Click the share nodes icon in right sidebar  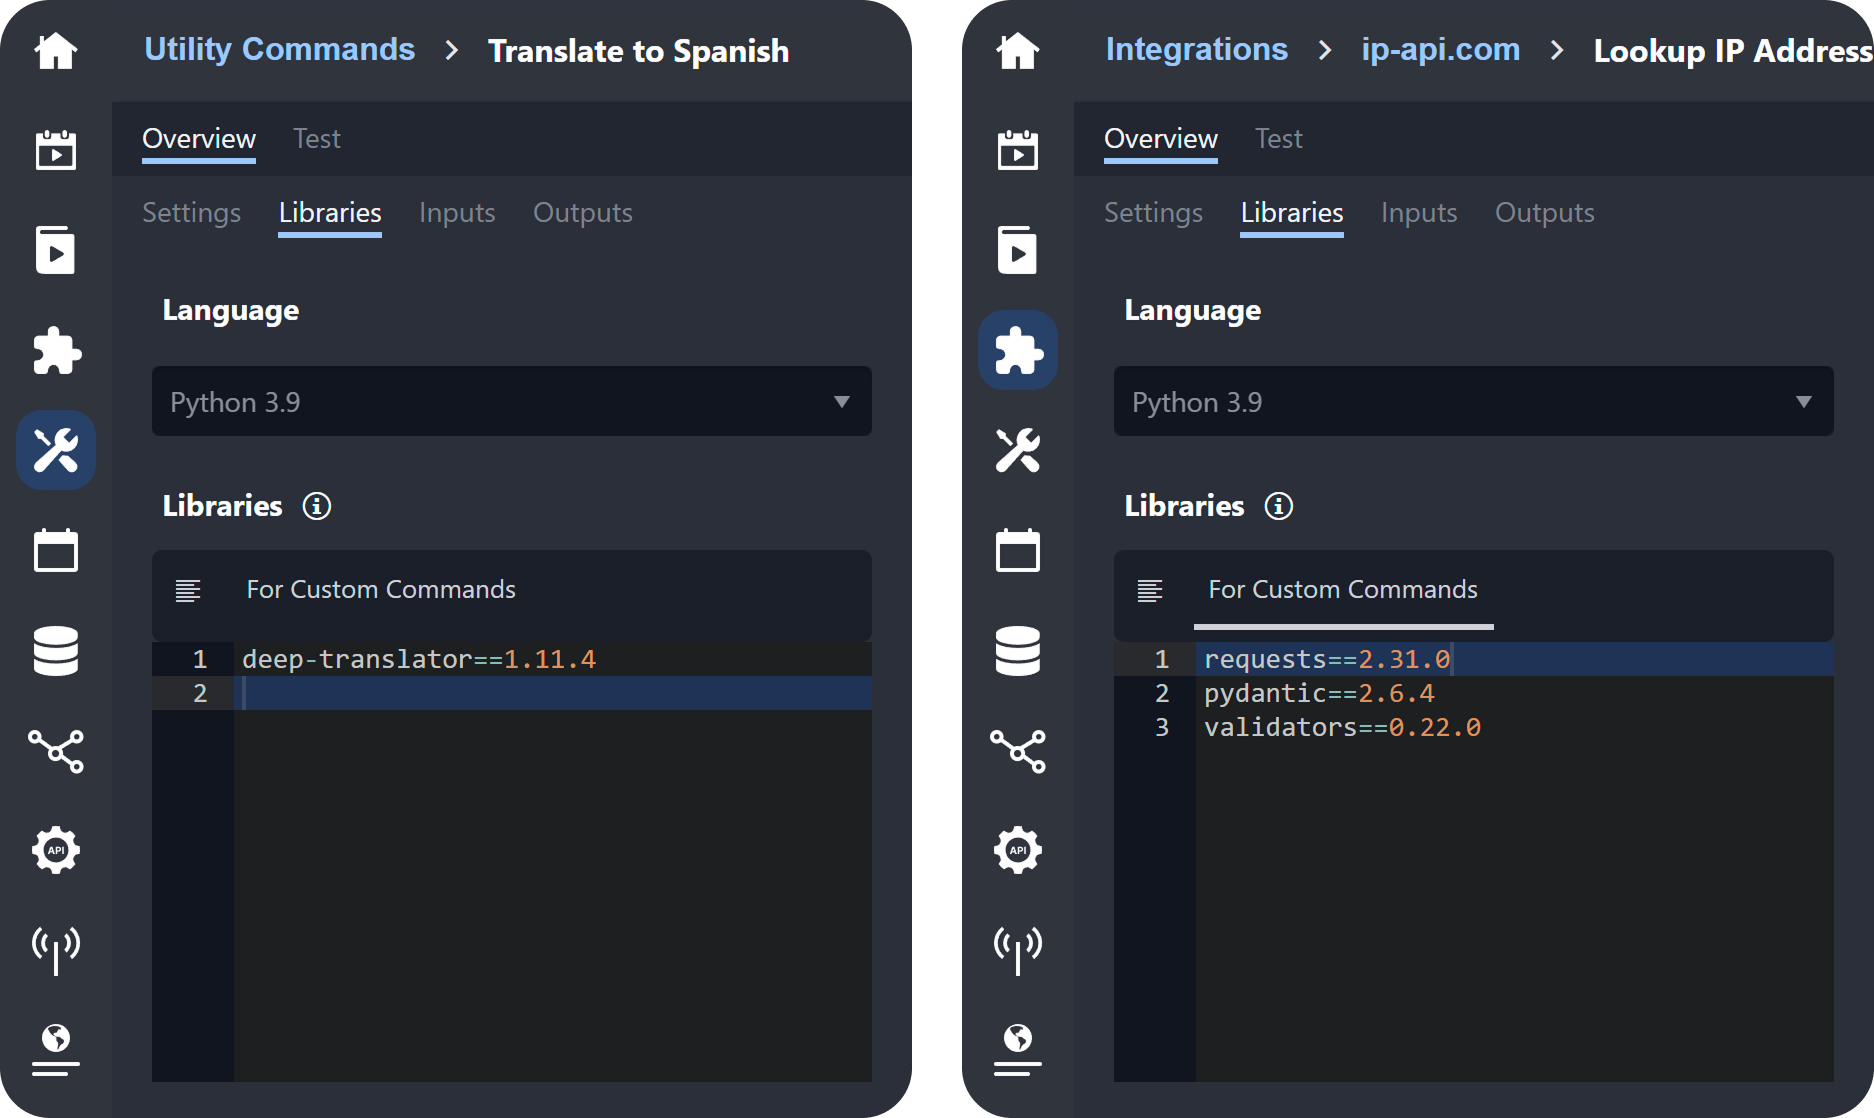click(x=1018, y=751)
